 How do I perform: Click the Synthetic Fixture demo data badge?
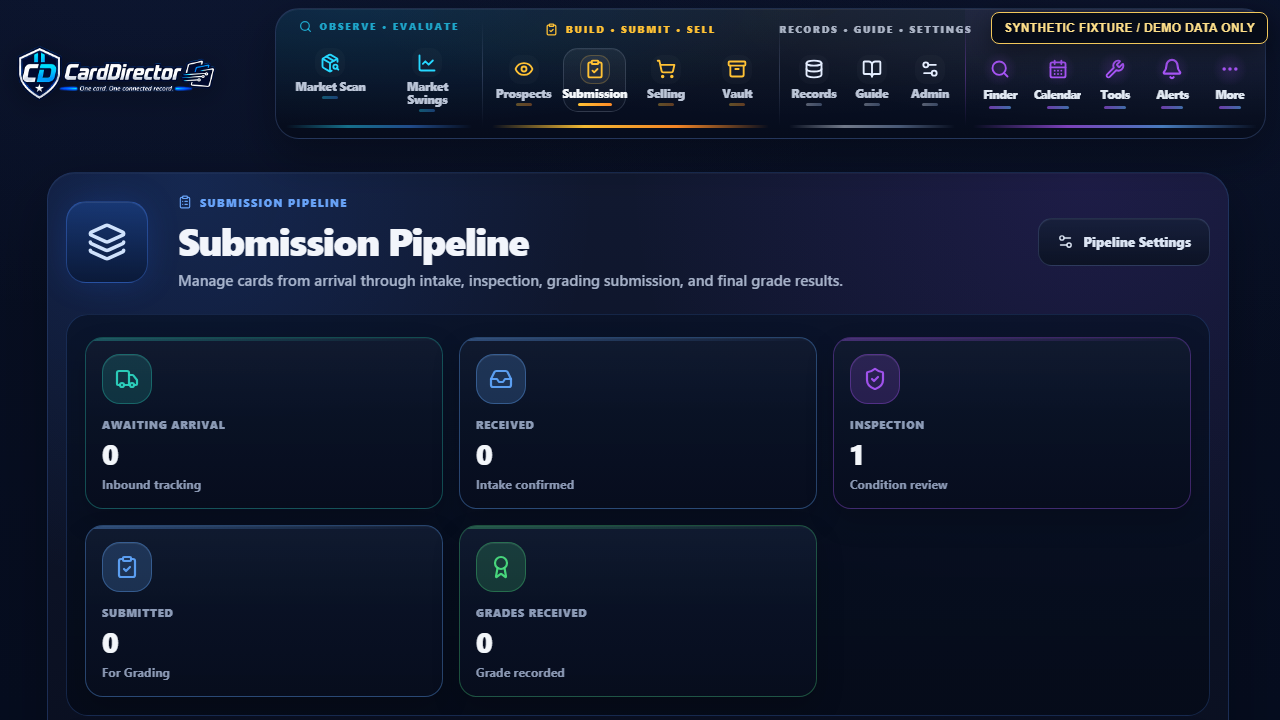(1129, 28)
